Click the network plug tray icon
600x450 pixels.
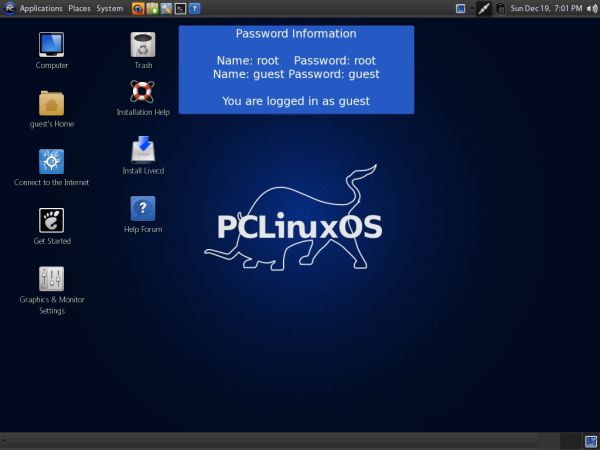(484, 8)
